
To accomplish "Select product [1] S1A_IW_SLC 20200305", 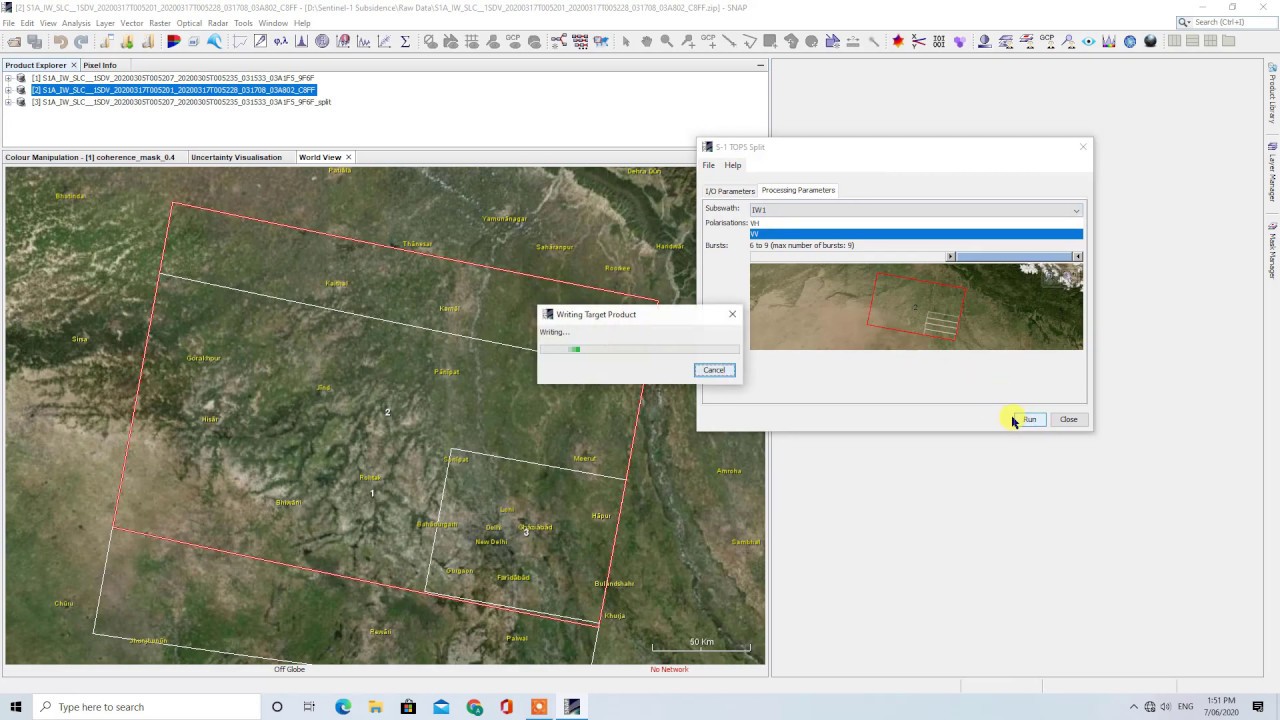I will tap(173, 78).
